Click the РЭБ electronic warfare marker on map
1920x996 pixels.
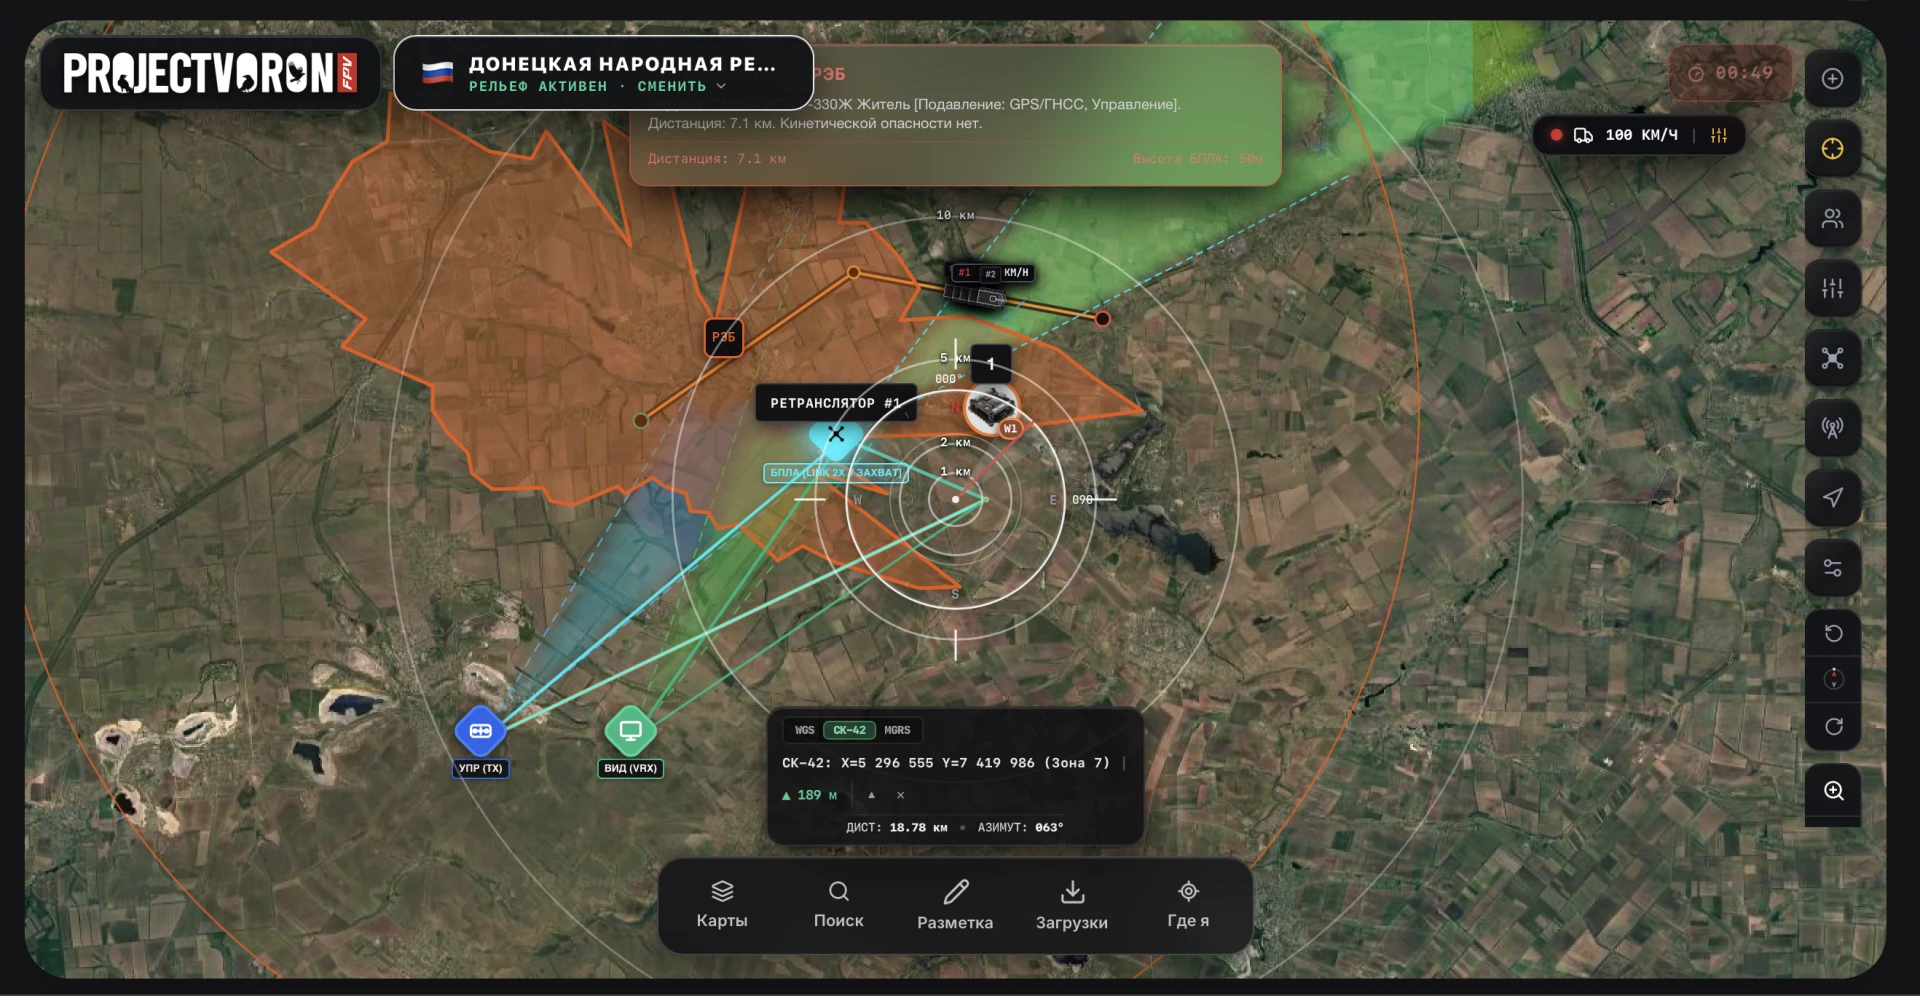pyautogui.click(x=723, y=337)
